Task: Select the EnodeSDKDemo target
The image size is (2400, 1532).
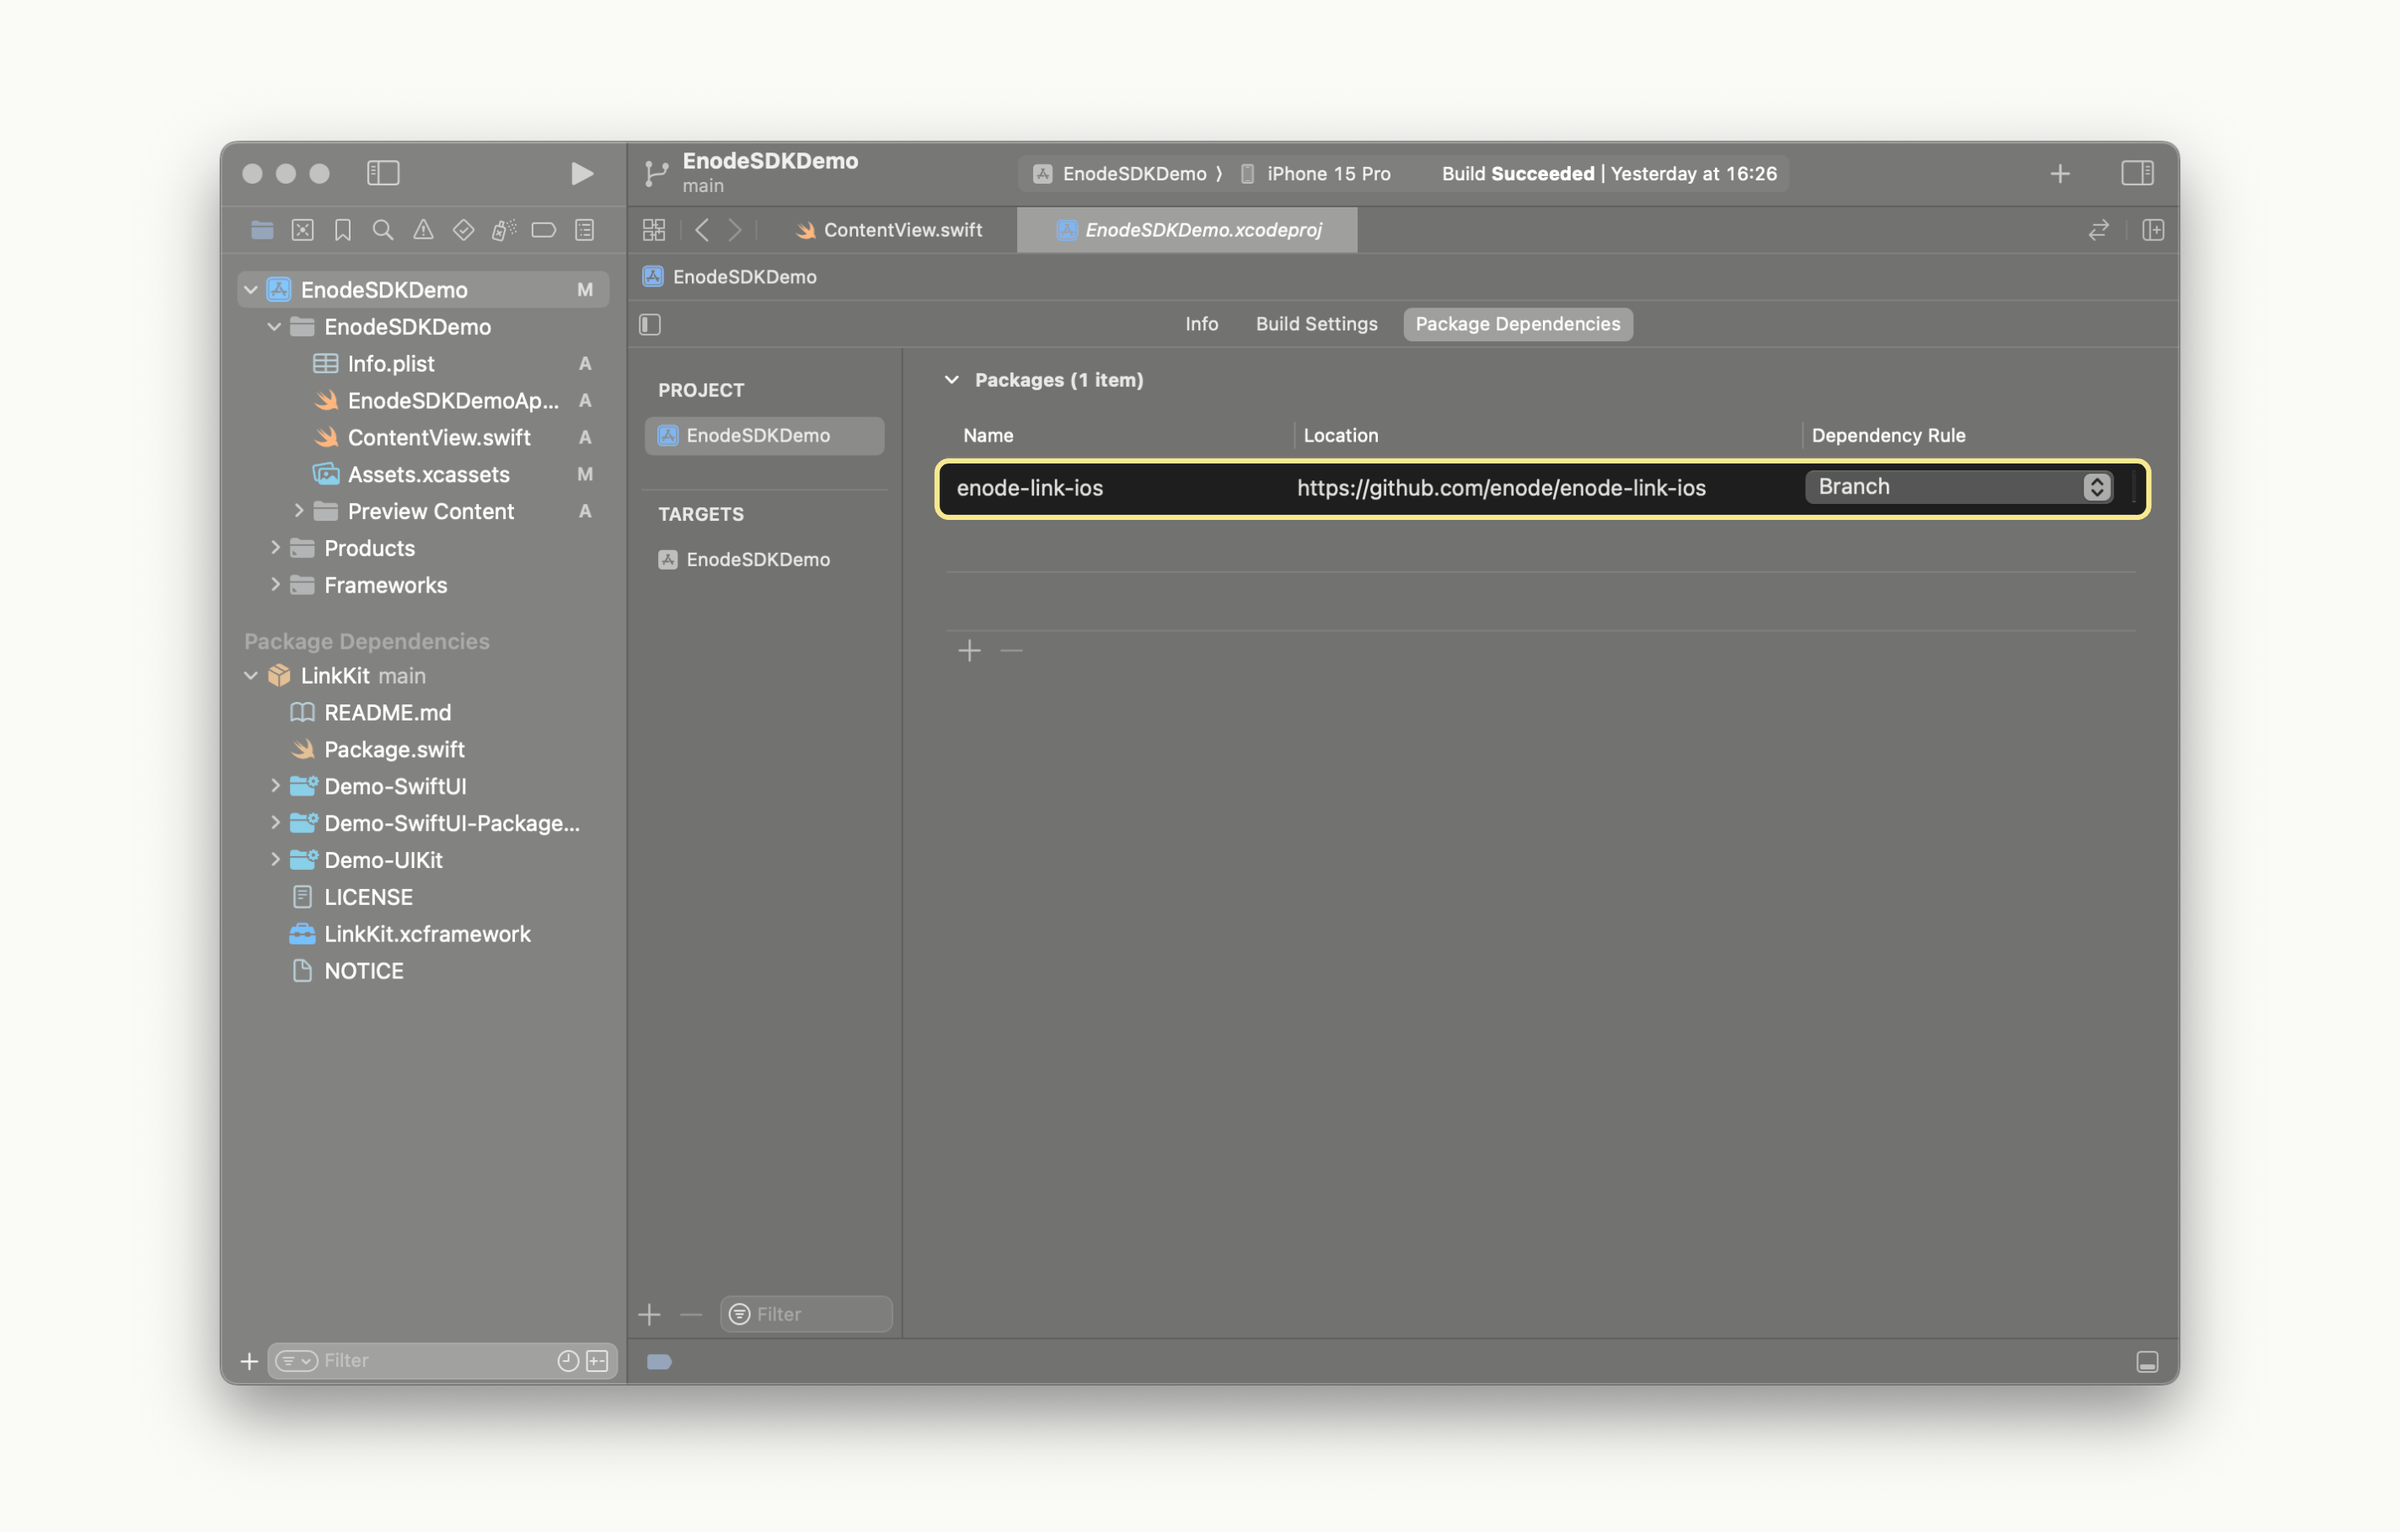Action: pos(757,560)
